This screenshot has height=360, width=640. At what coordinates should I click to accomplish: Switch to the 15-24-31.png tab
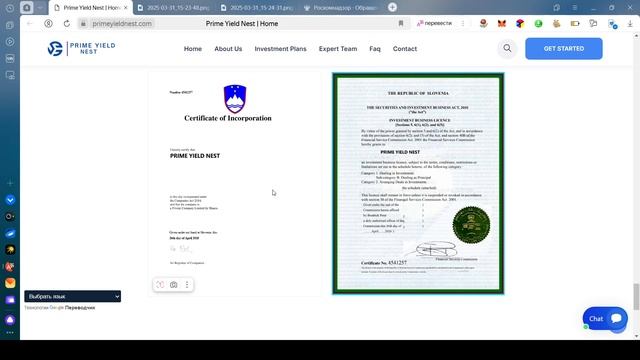point(257,7)
